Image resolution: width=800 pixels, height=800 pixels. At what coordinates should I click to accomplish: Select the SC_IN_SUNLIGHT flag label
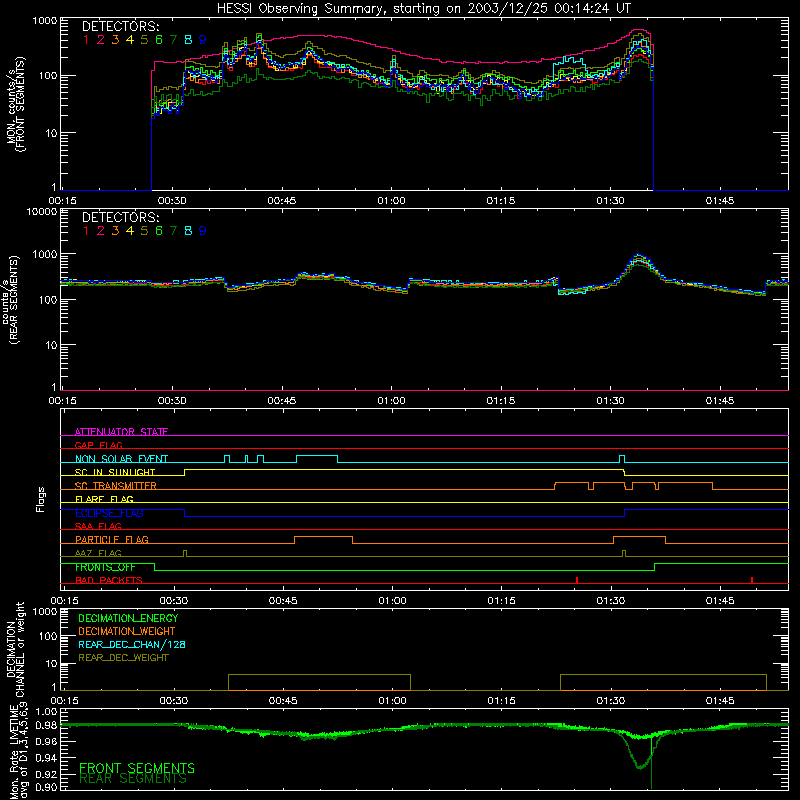[x=115, y=472]
